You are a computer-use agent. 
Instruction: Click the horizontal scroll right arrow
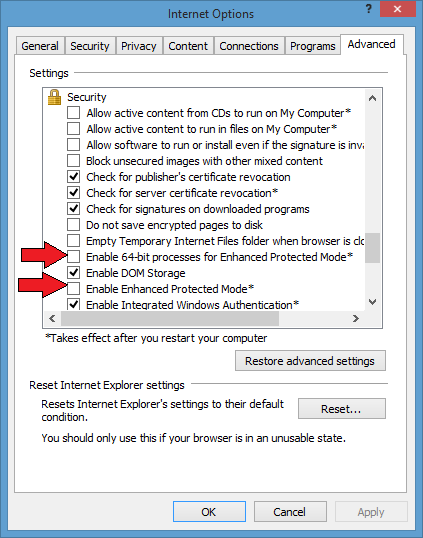pyautogui.click(x=356, y=318)
